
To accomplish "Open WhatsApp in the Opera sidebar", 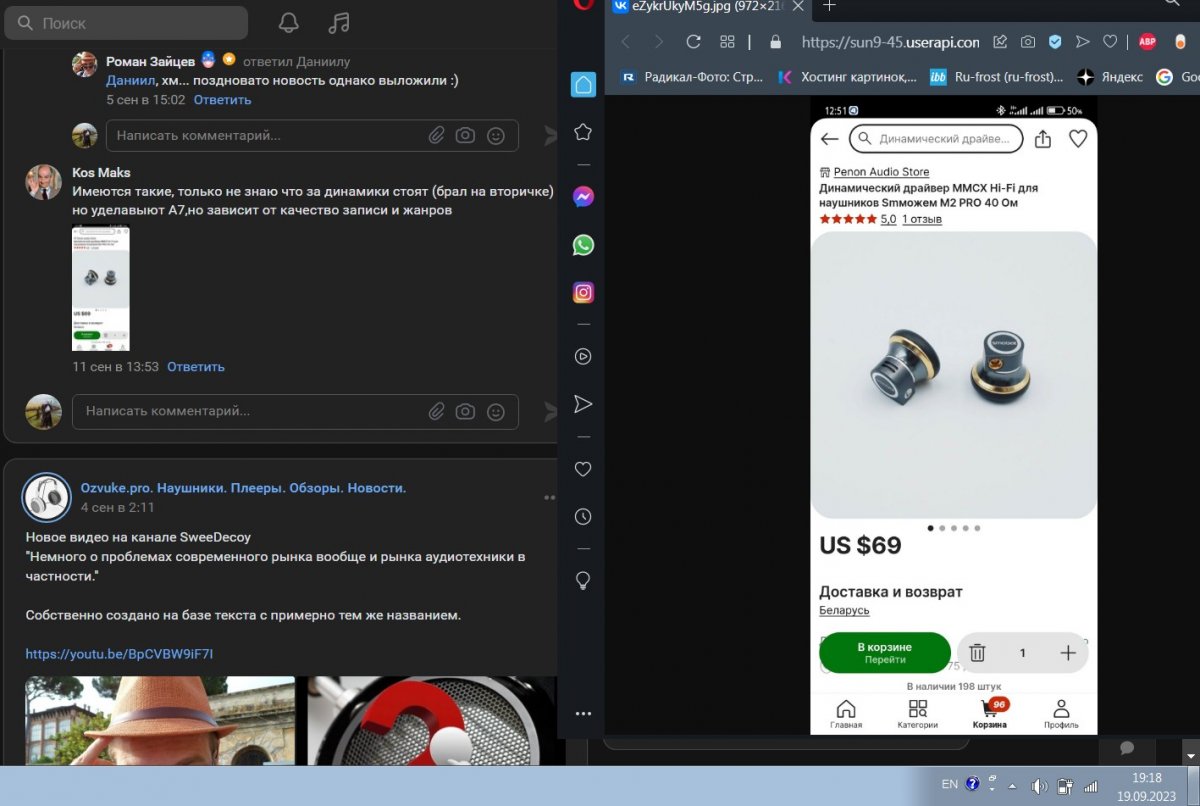I will click(x=583, y=245).
